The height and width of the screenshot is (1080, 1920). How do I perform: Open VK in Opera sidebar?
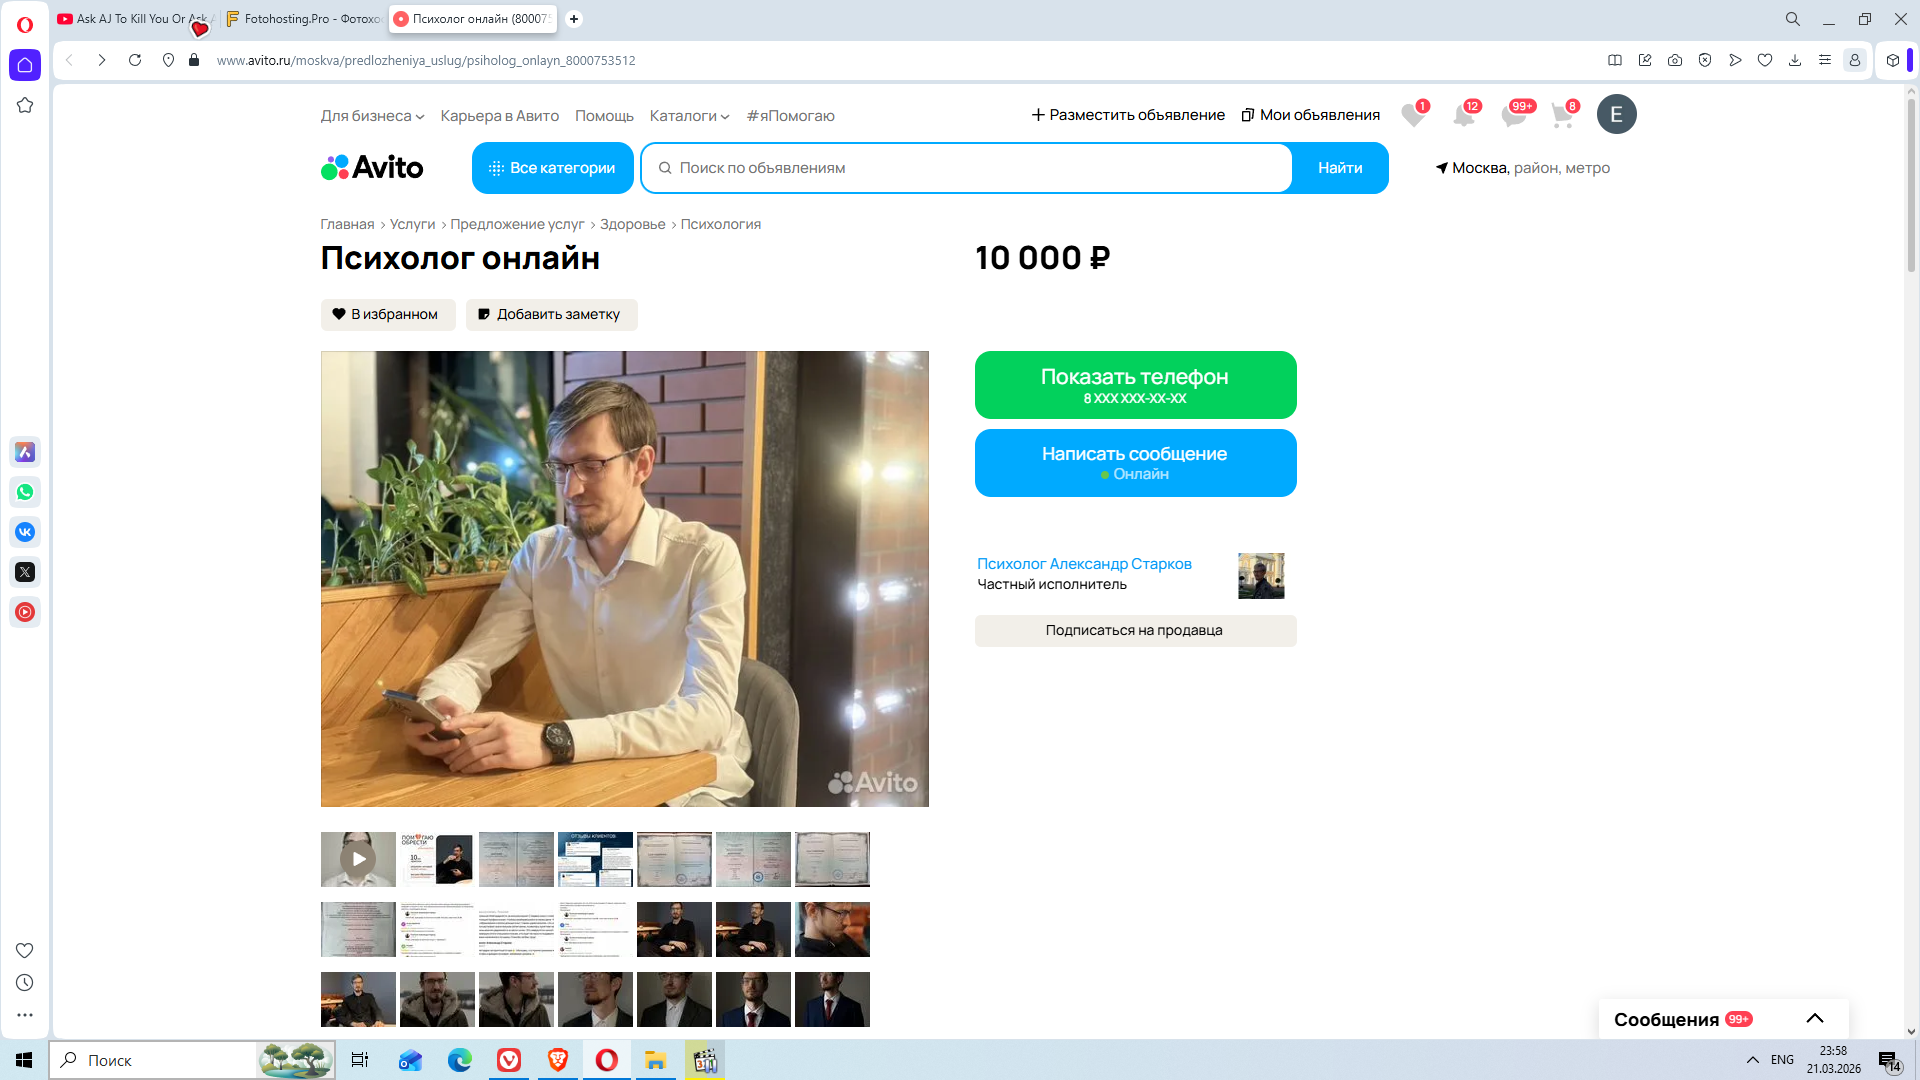(25, 532)
